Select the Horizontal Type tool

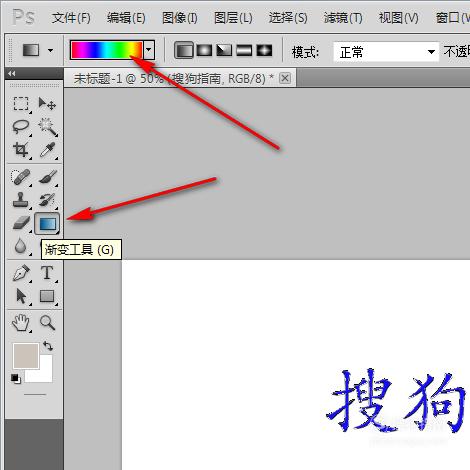pyautogui.click(x=47, y=273)
